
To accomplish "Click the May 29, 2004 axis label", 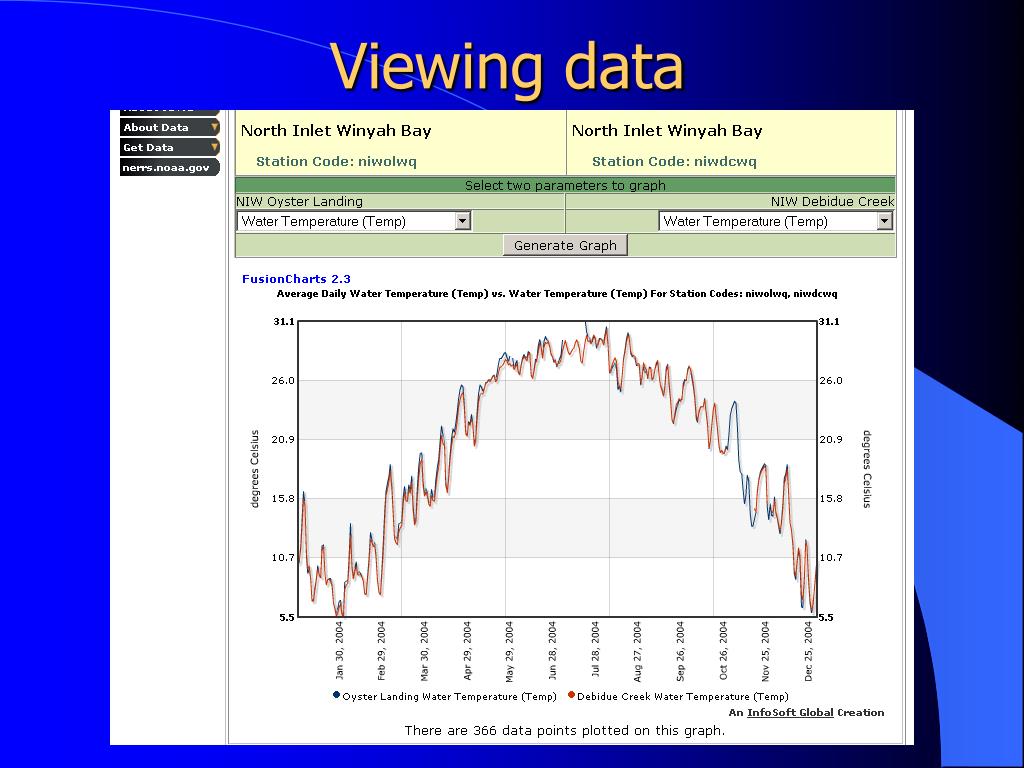I will (x=509, y=650).
